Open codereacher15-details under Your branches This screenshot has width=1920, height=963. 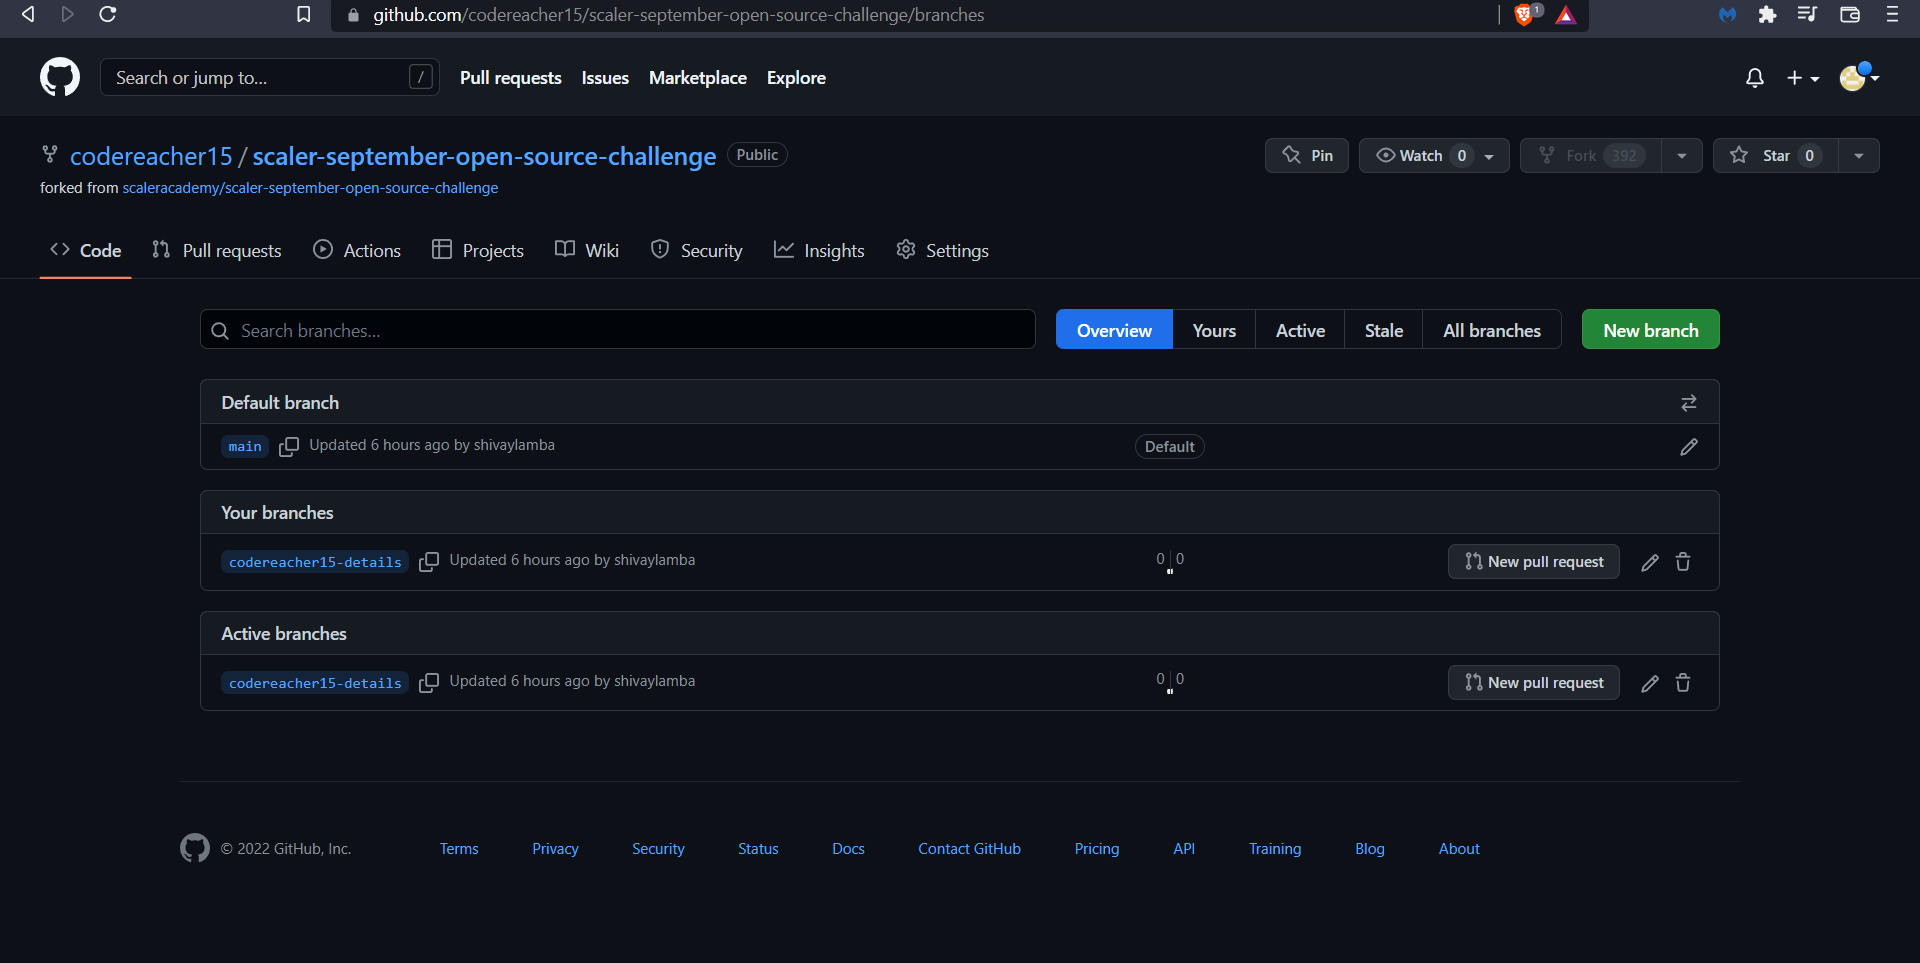[315, 562]
